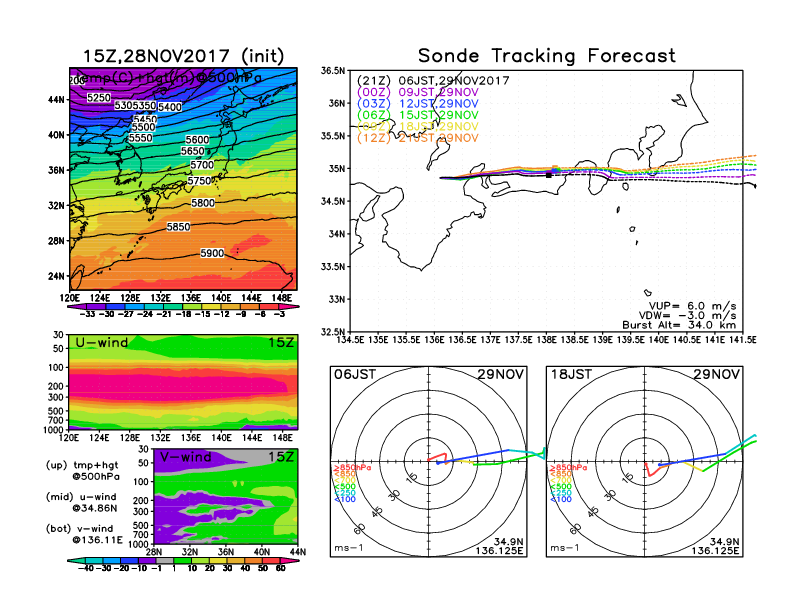Click the "(bot) v-wind @136.11E" note
792x612 pixels.
click(84, 534)
